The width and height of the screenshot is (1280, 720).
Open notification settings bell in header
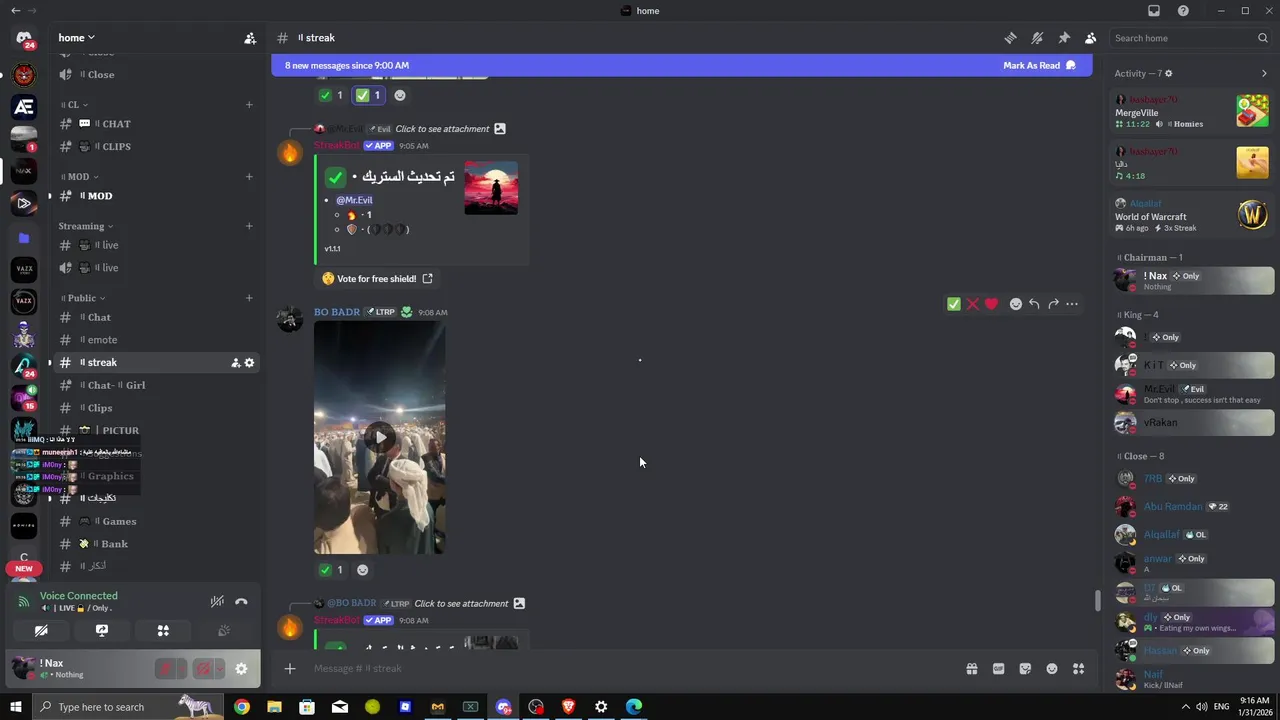[1037, 38]
